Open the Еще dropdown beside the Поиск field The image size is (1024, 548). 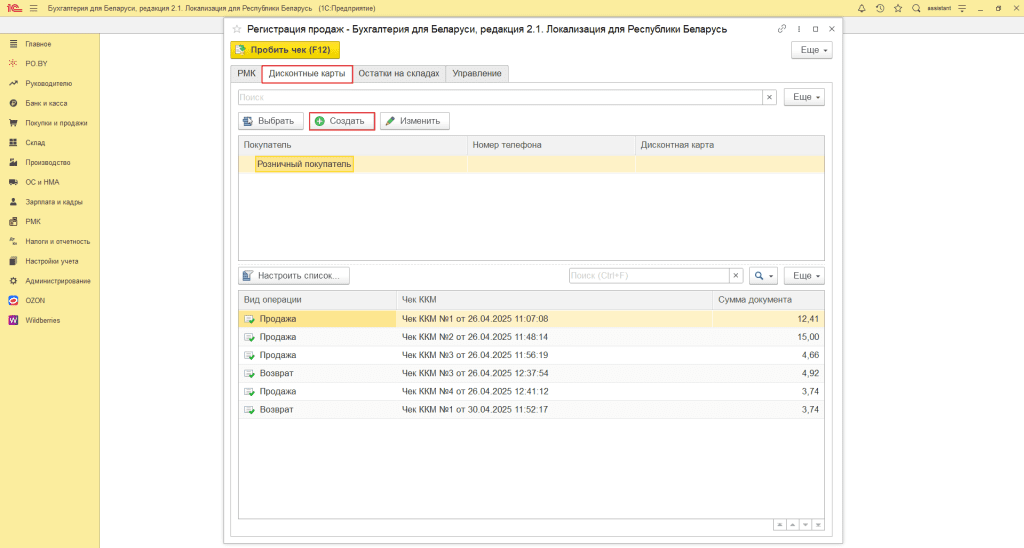pyautogui.click(x=804, y=97)
